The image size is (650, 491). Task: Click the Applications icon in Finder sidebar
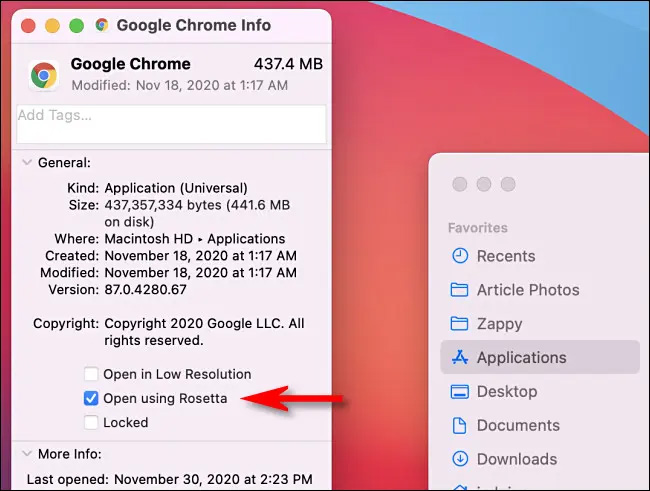point(460,357)
